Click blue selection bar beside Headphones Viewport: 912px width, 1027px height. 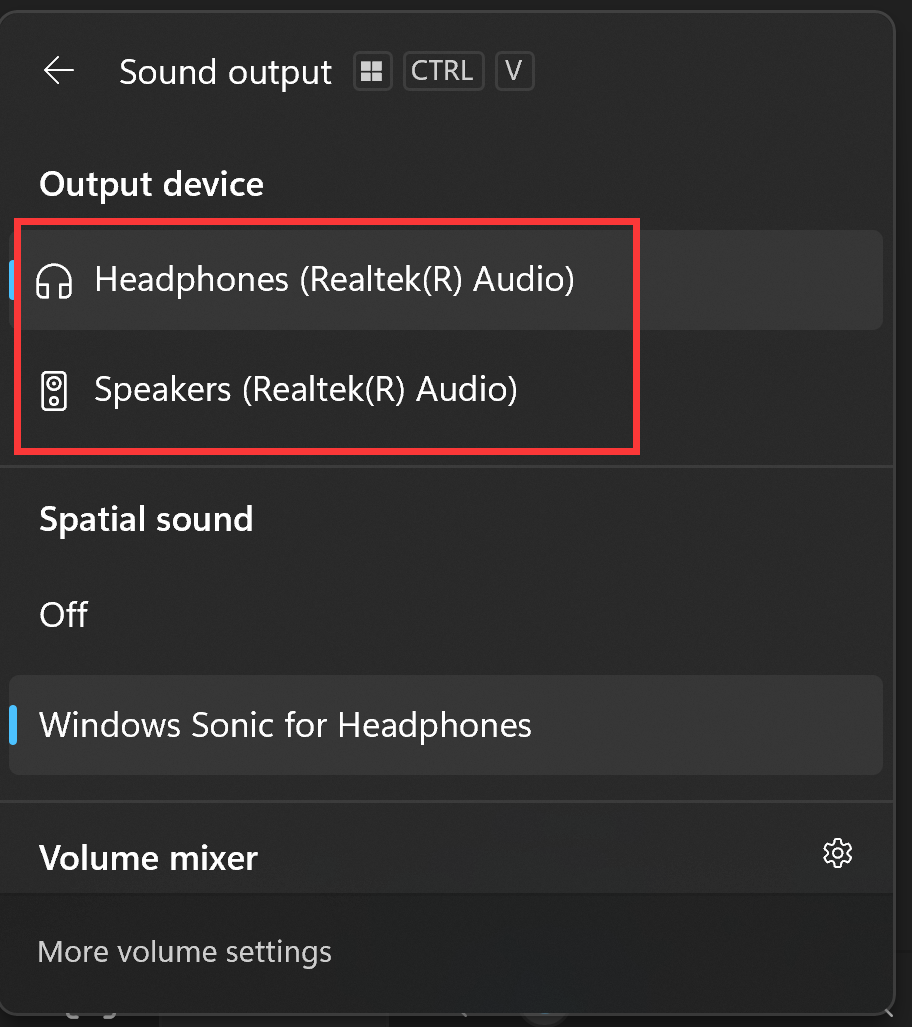pyautogui.click(x=12, y=280)
